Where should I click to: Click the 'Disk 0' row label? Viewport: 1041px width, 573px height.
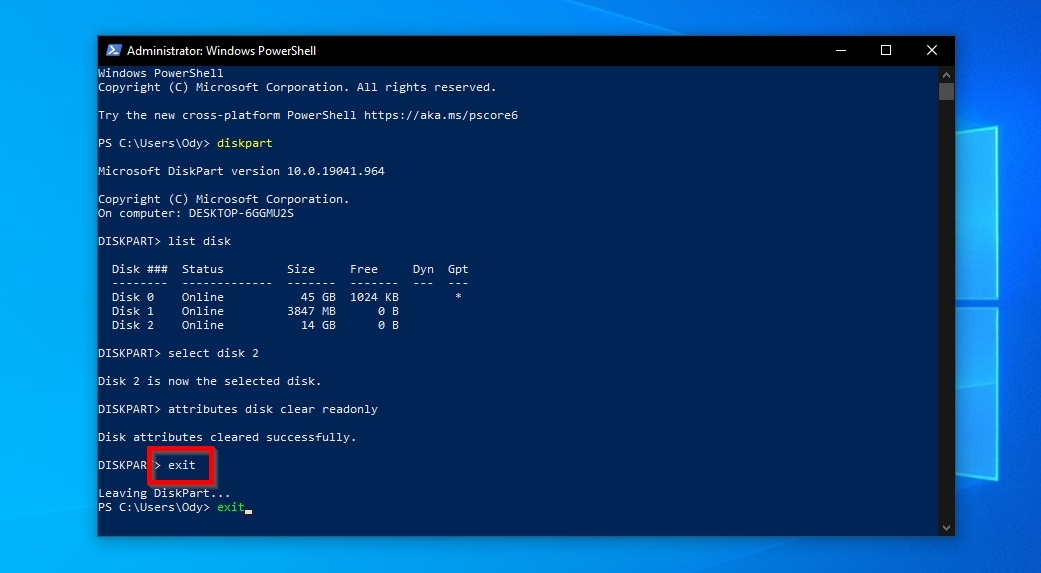click(x=133, y=297)
